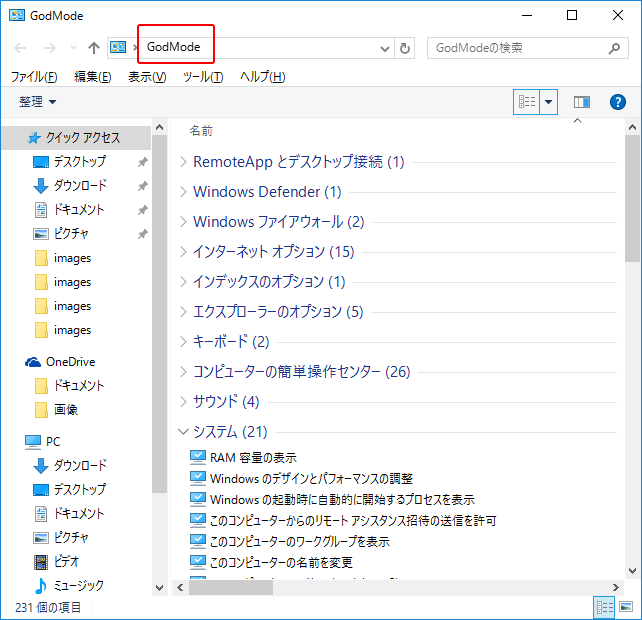Open the address bar history dropdown
Screen dimensions: 642x620
pos(384,48)
